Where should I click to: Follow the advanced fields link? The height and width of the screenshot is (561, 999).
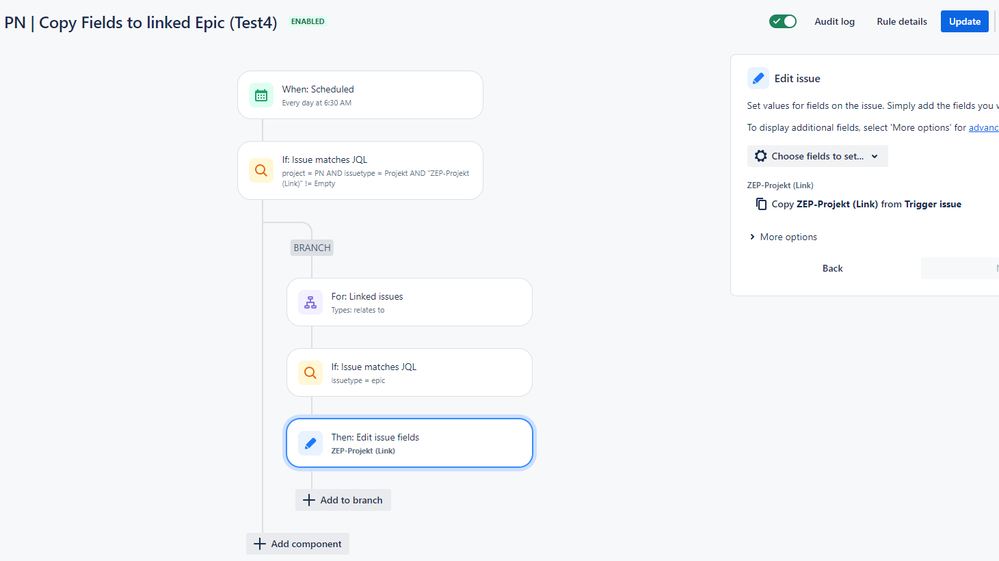tap(984, 127)
